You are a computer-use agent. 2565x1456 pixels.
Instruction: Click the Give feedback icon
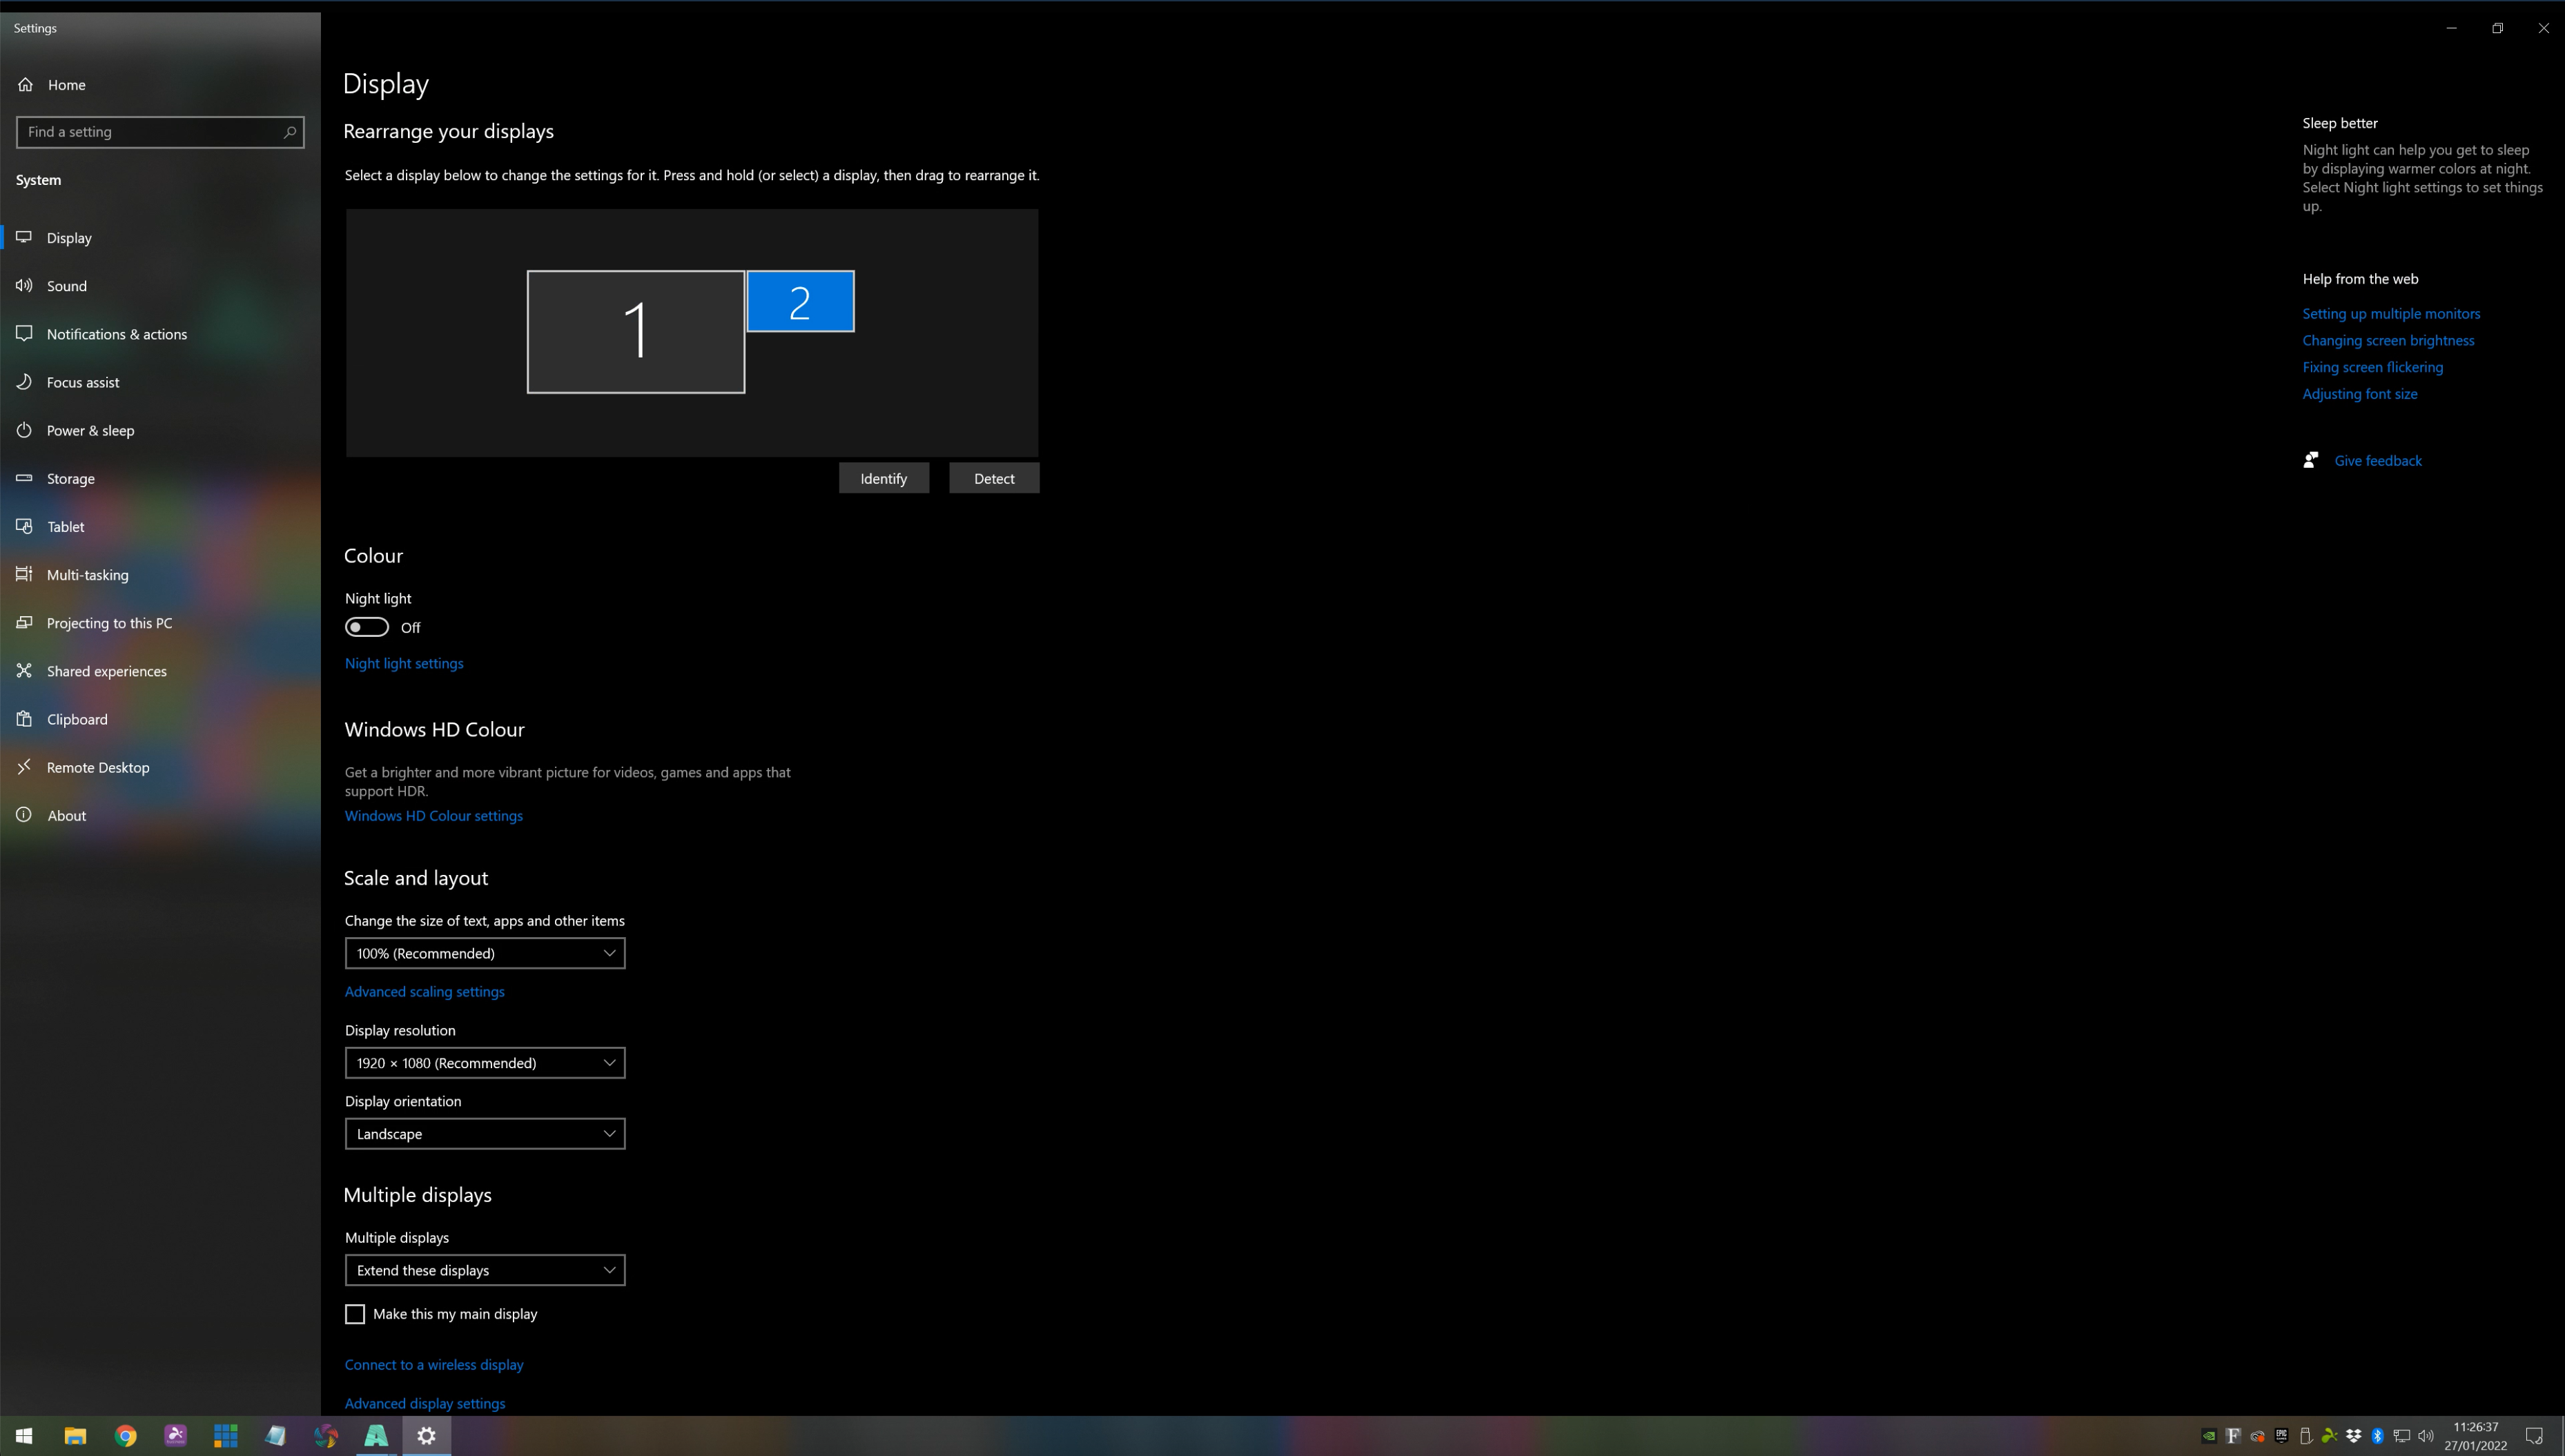click(x=2311, y=460)
